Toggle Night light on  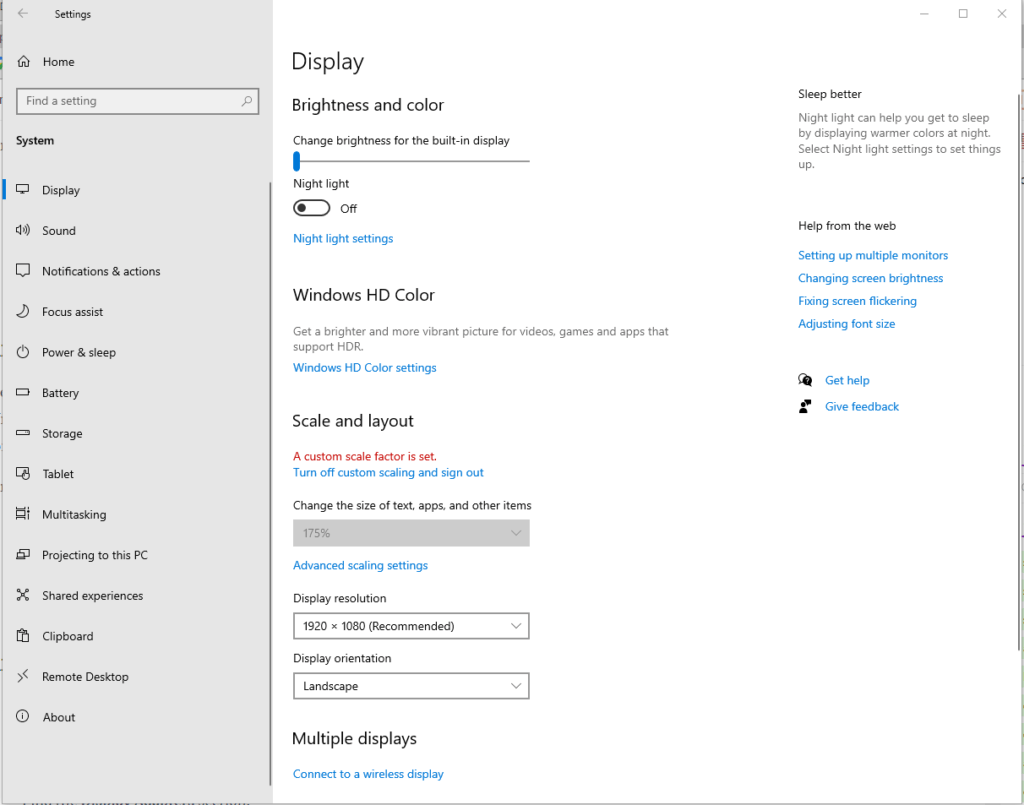(311, 207)
